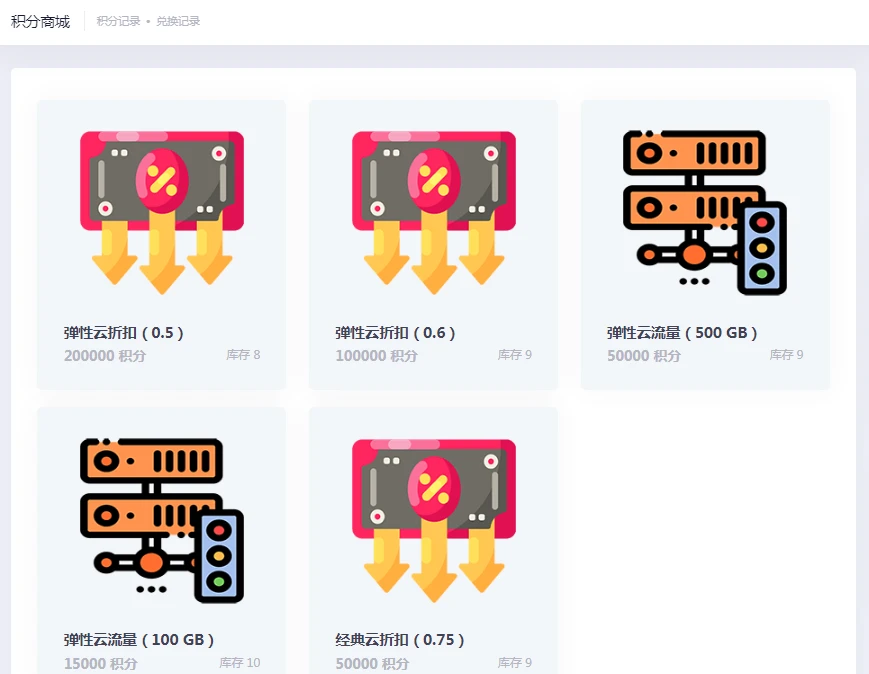Click the 经典云折扣 ( 0.75 ) product title
This screenshot has width=869, height=674.
pos(400,640)
